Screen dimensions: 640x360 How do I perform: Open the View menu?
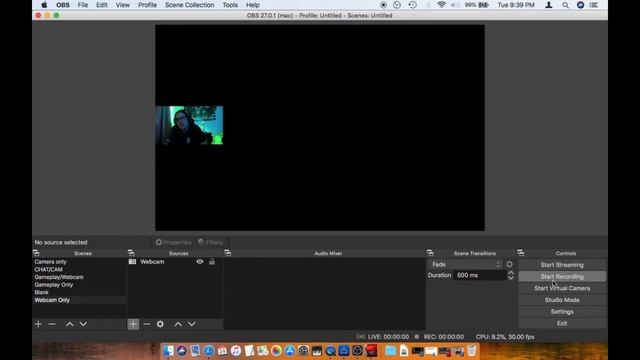point(122,5)
